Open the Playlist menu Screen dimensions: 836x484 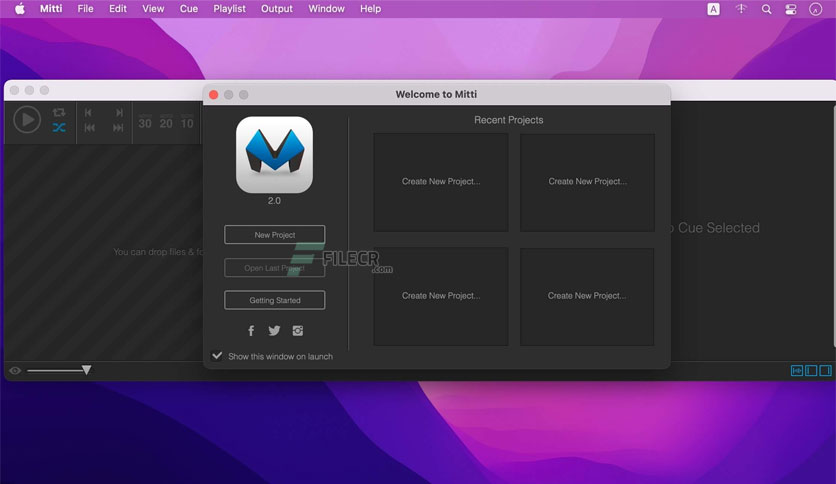pyautogui.click(x=229, y=9)
